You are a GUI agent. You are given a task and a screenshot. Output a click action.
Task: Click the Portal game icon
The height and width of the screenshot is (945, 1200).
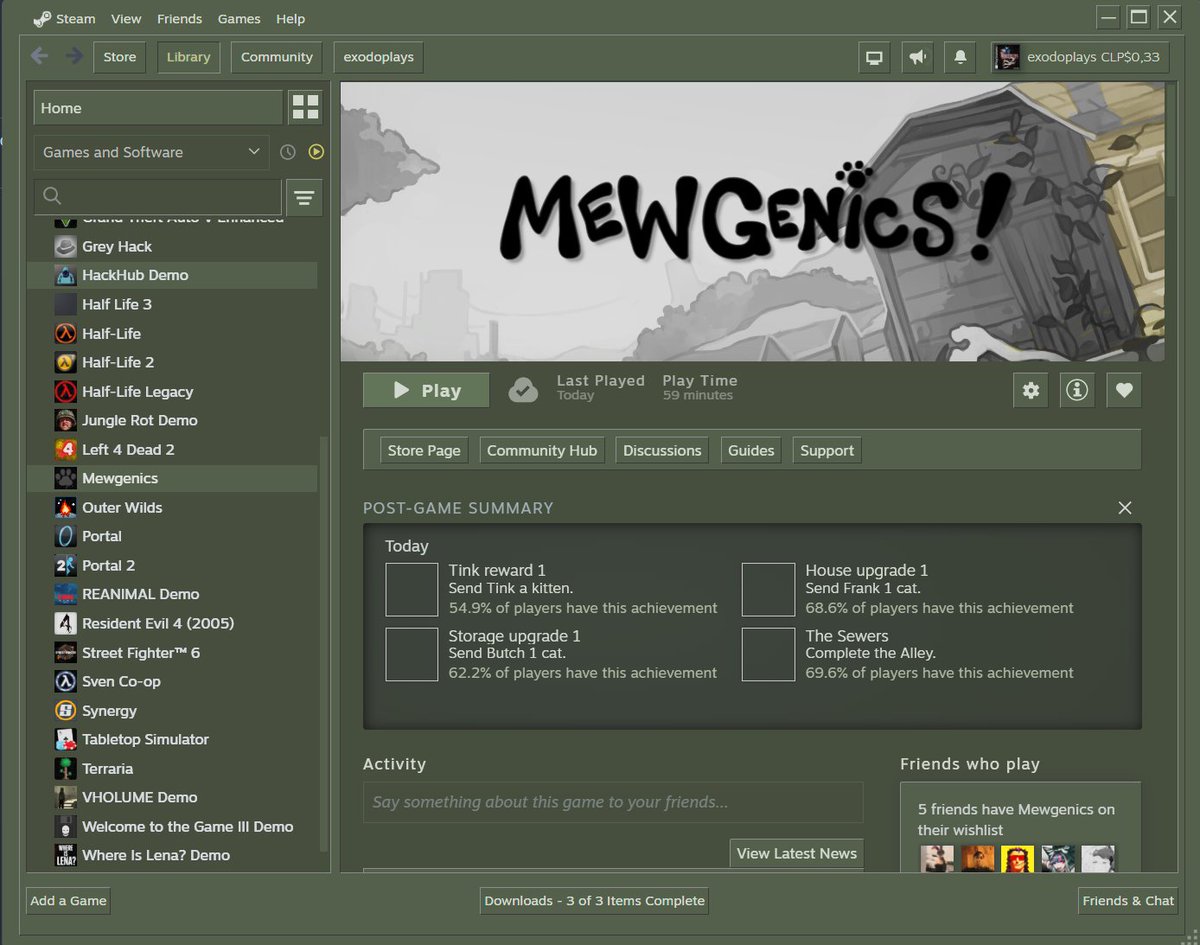(x=65, y=536)
